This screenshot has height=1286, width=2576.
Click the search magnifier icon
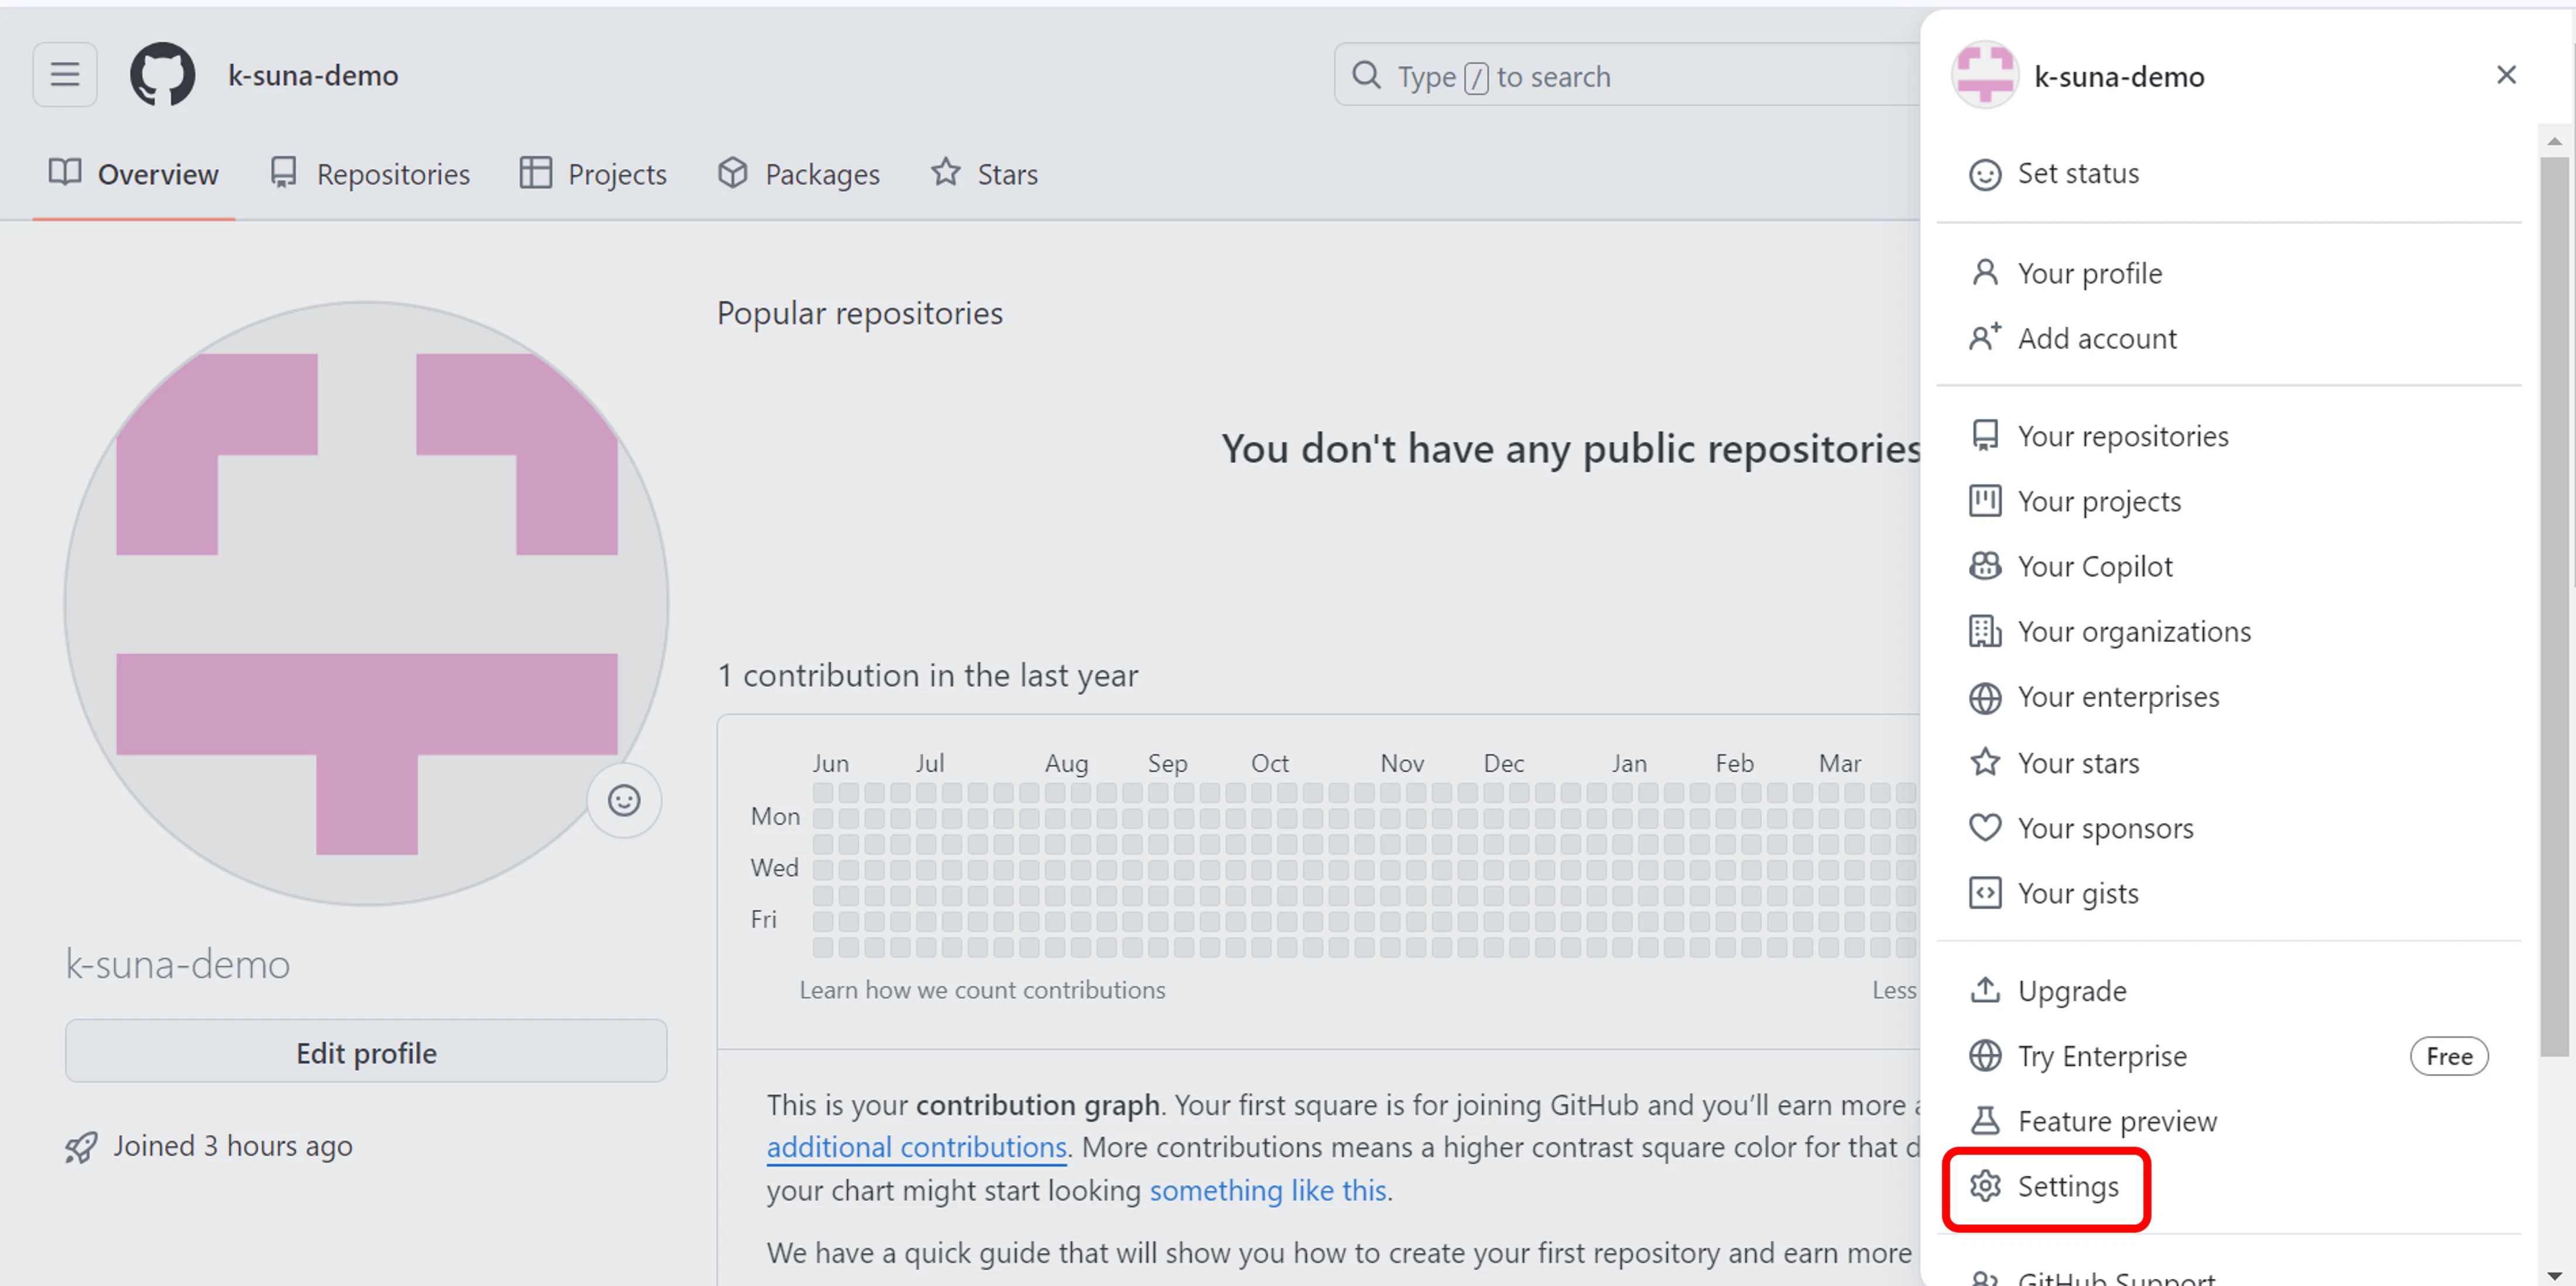click(1366, 76)
